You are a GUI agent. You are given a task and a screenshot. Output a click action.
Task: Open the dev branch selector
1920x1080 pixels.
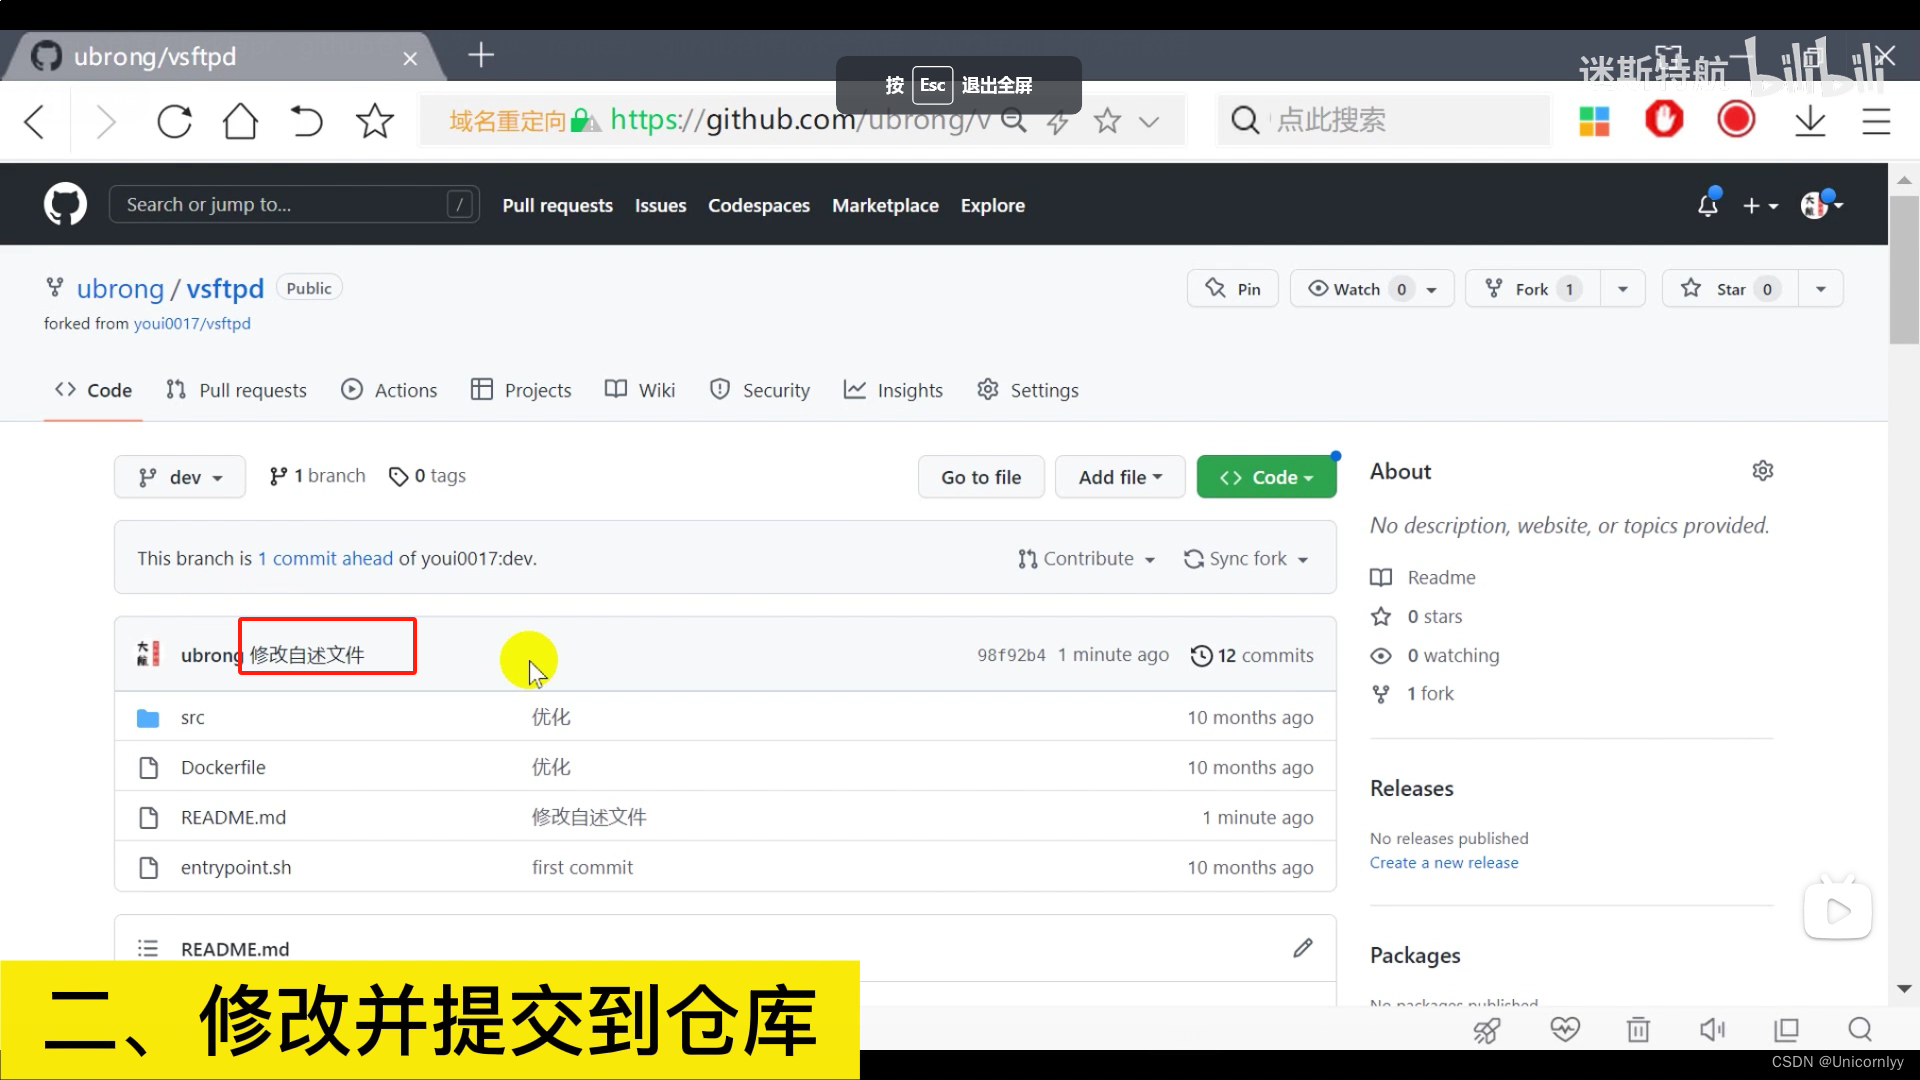coord(180,477)
